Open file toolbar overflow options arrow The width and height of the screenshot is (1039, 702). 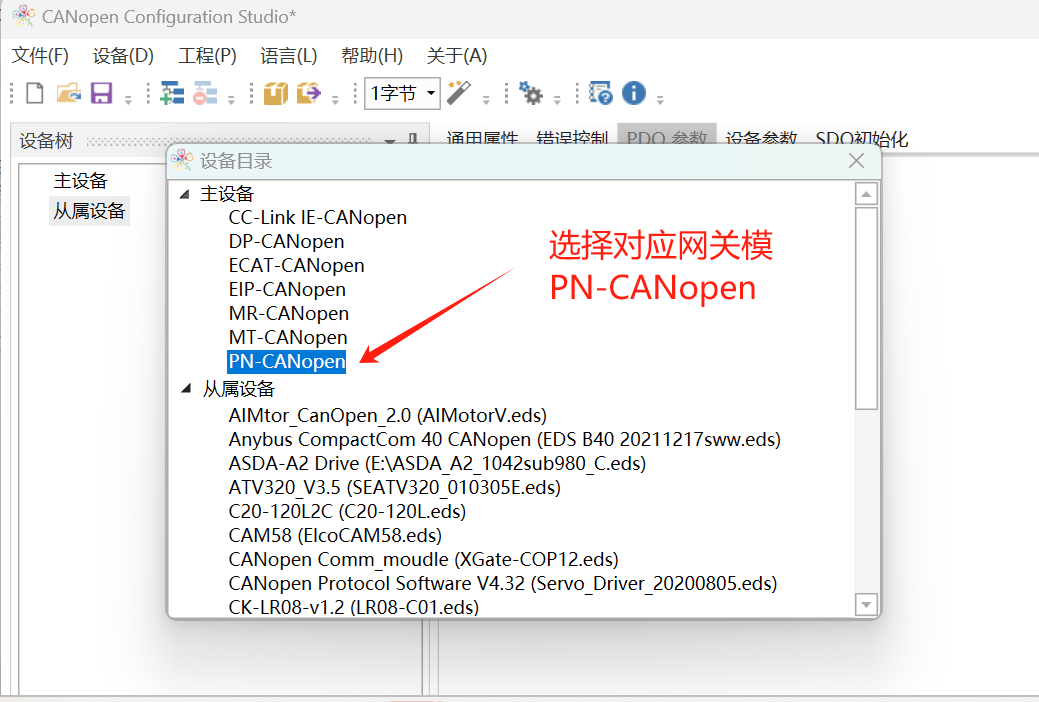point(128,99)
